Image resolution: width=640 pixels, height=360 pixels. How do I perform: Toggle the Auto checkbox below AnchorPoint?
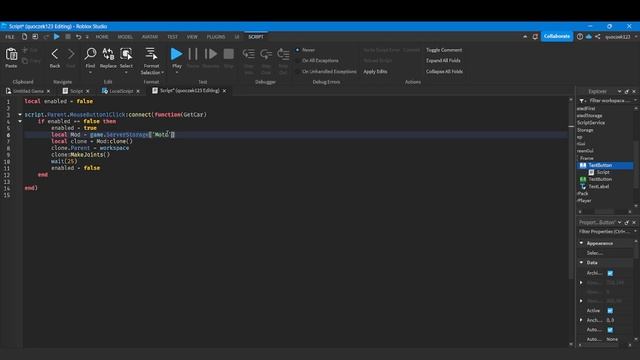610,329
